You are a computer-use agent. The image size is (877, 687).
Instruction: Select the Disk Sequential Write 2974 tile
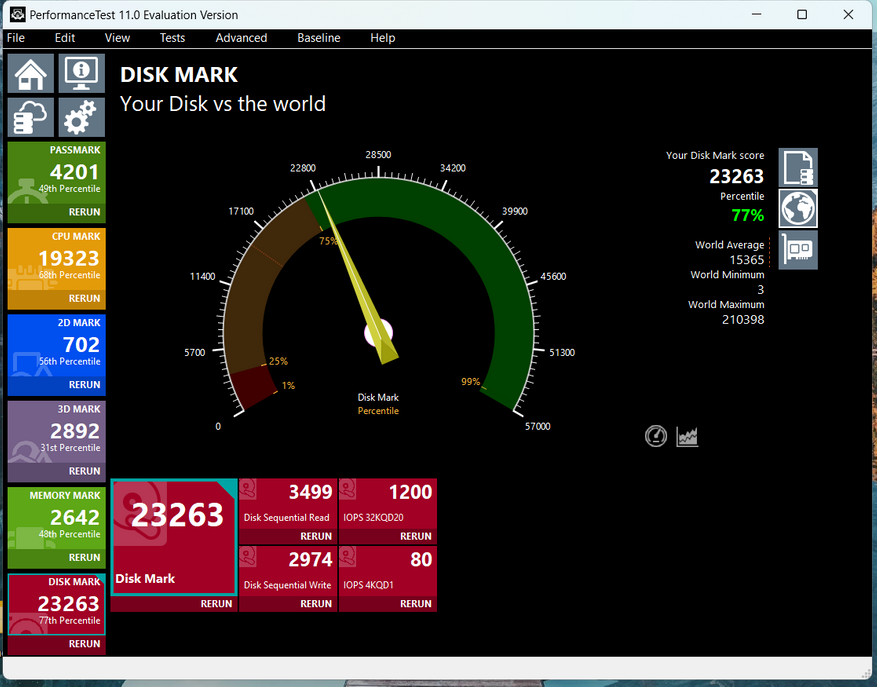[288, 571]
